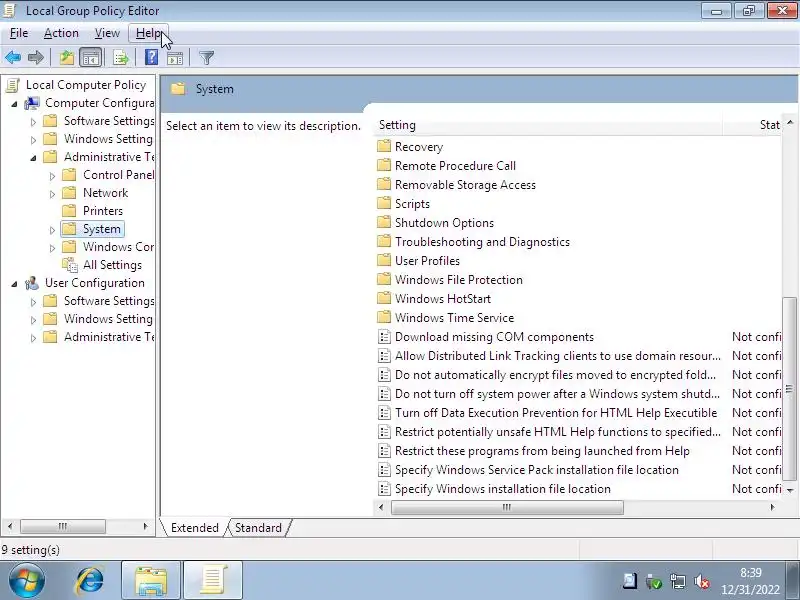Sort by the Setting column header
This screenshot has height=600, width=800.
point(548,125)
